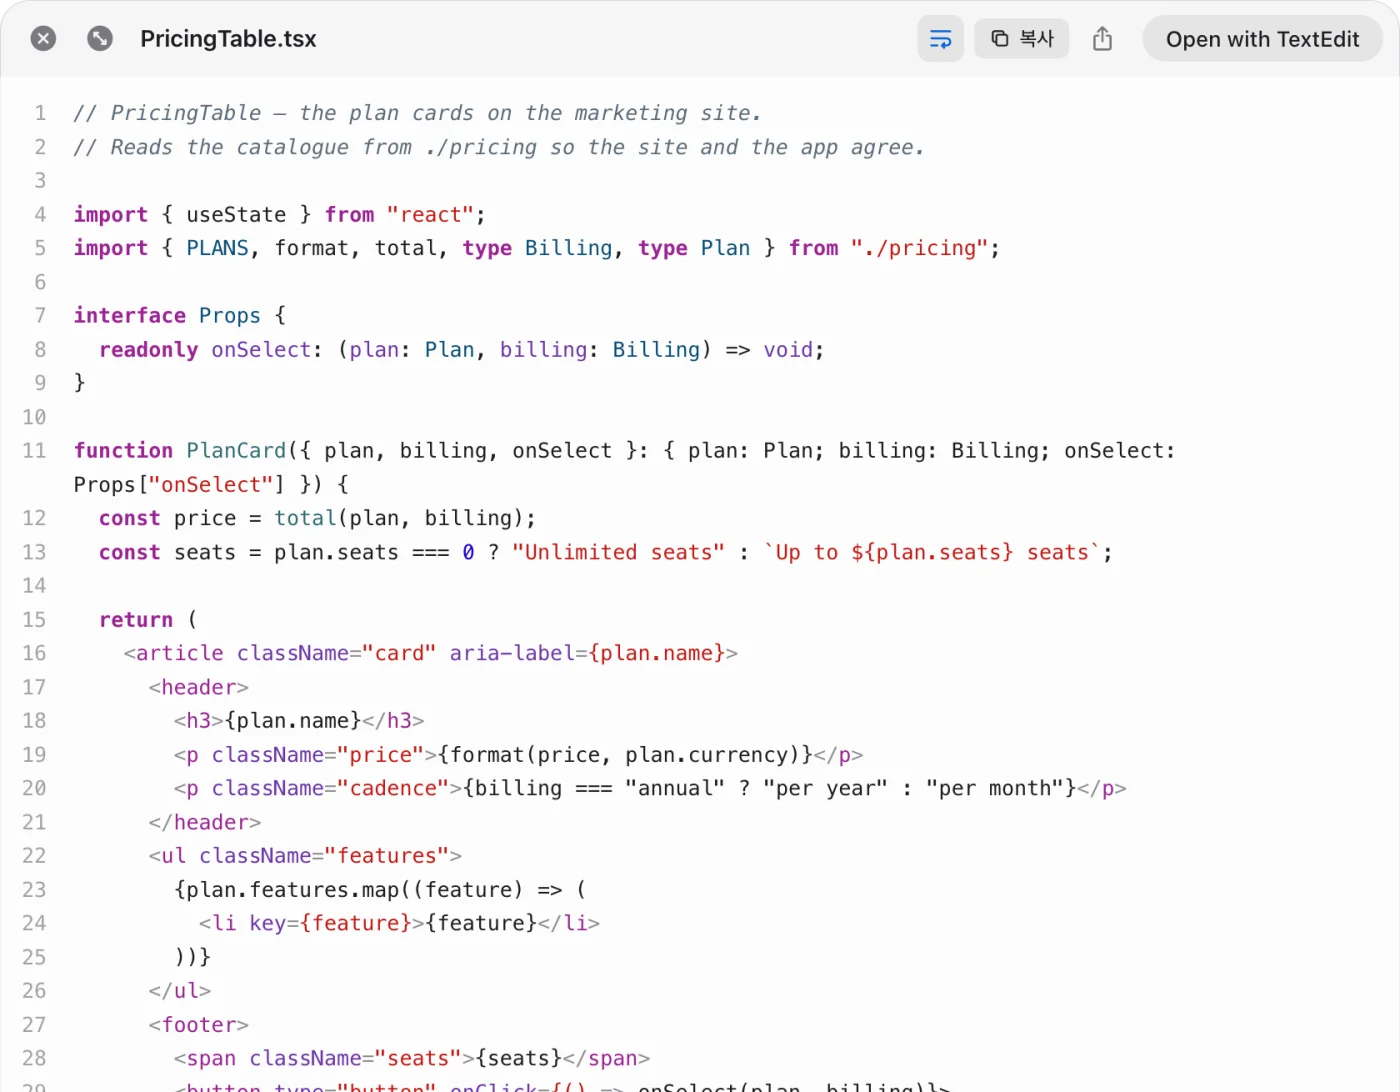Click the 복사 copy button

(x=1022, y=39)
